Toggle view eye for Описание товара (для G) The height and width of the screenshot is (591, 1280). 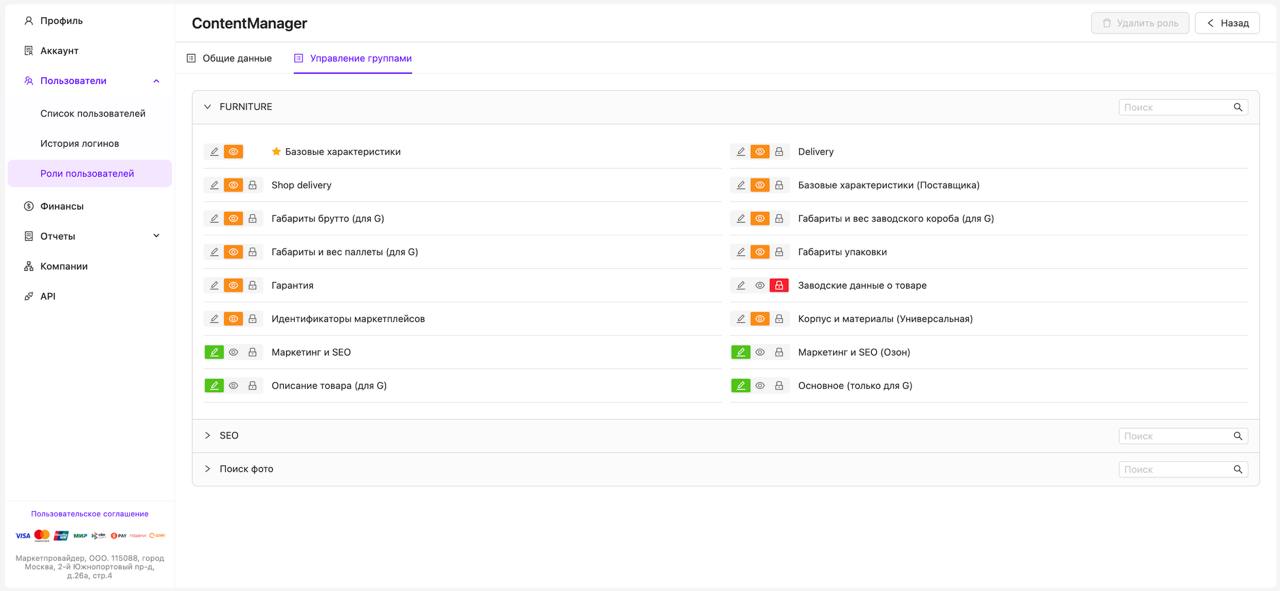click(x=233, y=386)
